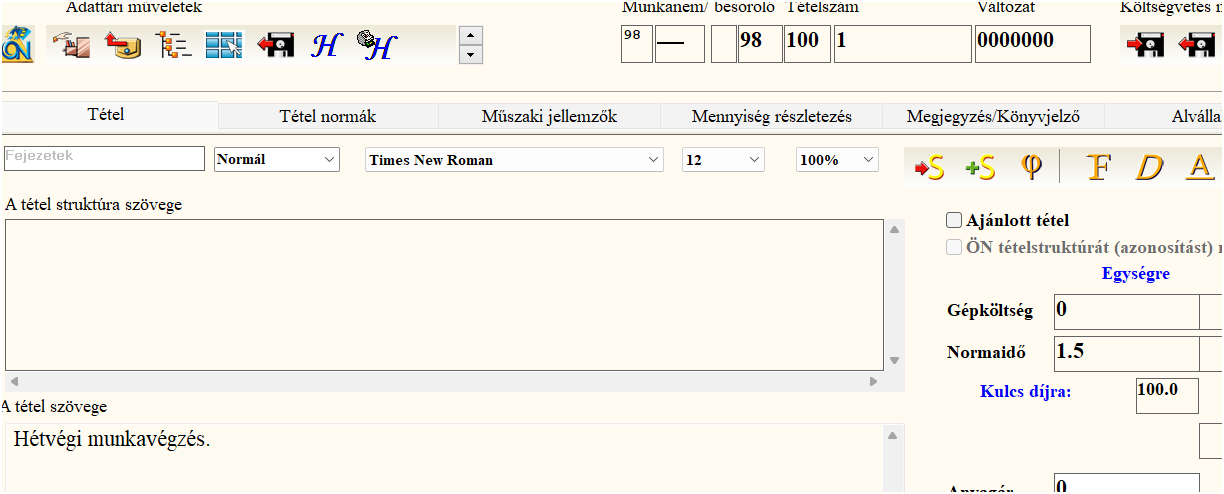Click the orange phi symbol icon

coord(1031,167)
